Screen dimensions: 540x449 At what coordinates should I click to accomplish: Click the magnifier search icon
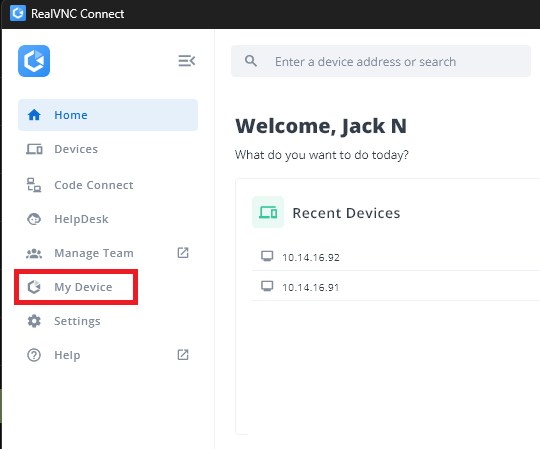pos(251,61)
